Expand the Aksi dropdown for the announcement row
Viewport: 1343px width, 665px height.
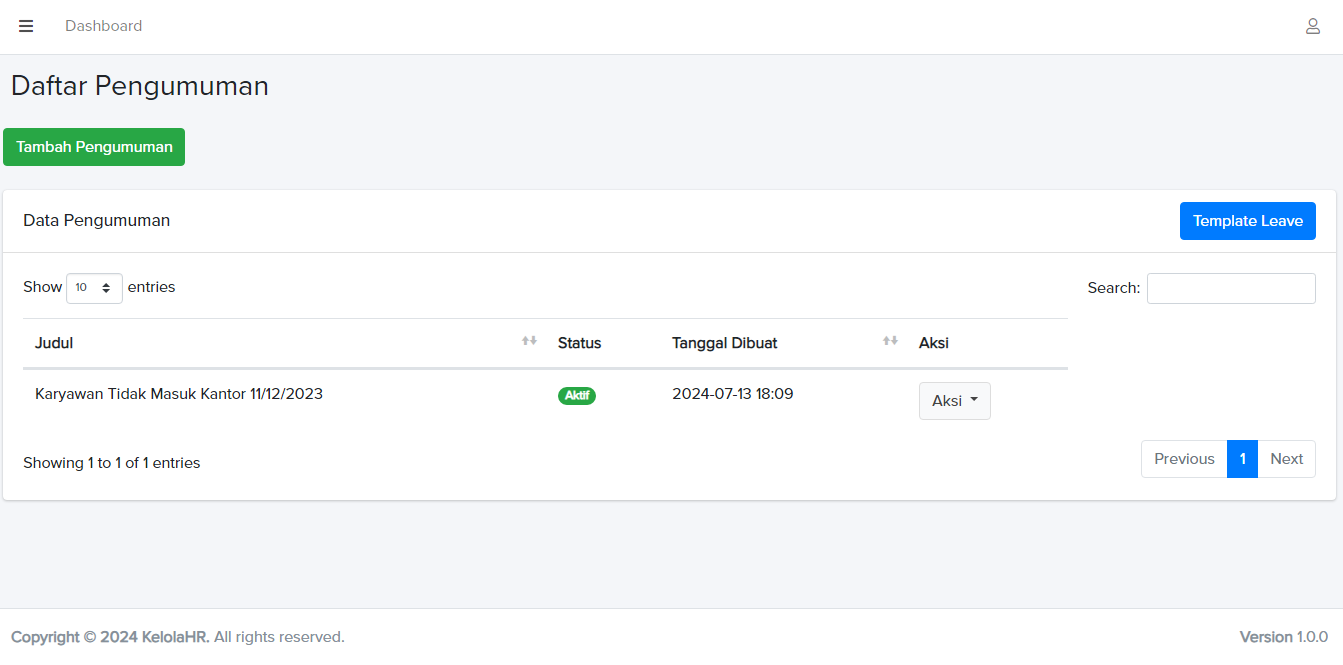(x=954, y=401)
